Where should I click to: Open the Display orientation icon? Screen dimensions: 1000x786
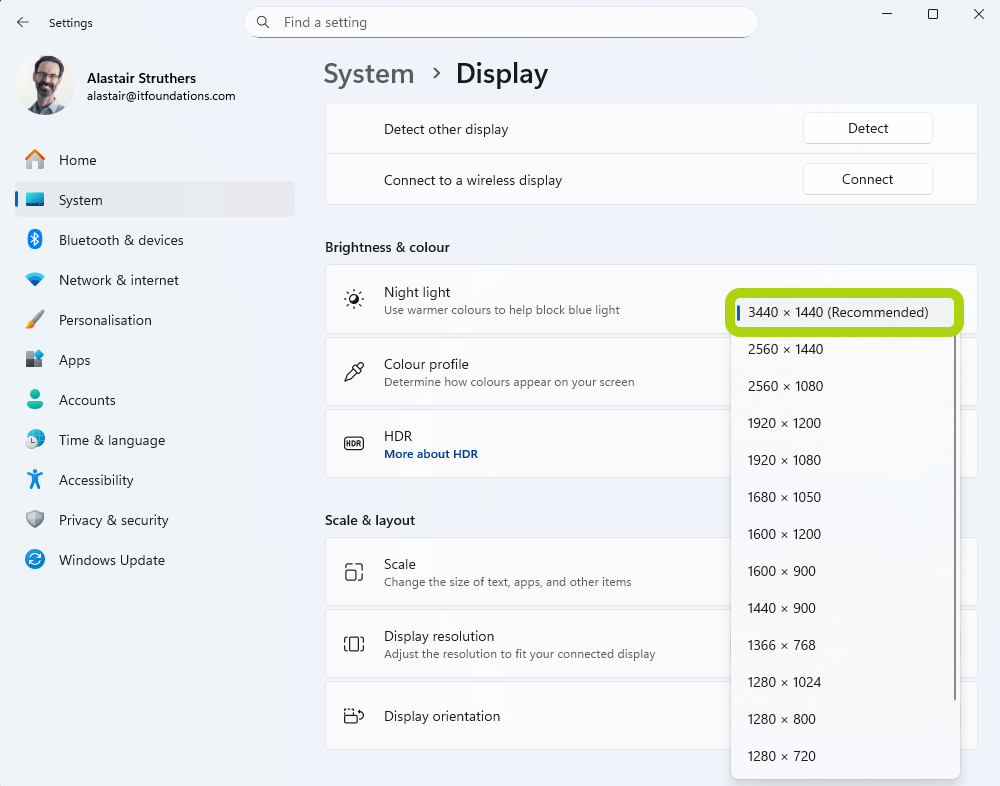(x=354, y=716)
